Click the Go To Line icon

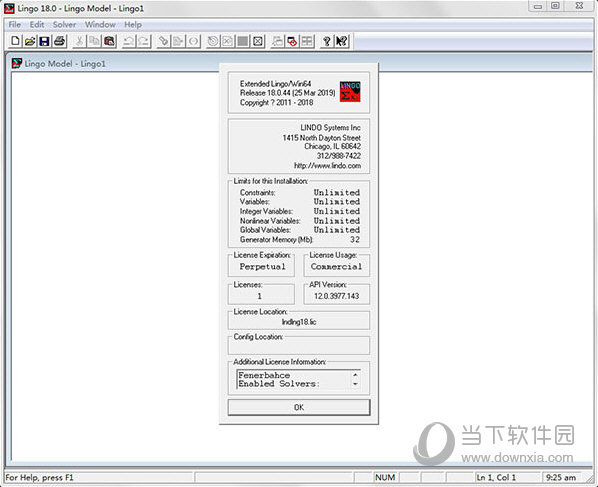point(178,41)
